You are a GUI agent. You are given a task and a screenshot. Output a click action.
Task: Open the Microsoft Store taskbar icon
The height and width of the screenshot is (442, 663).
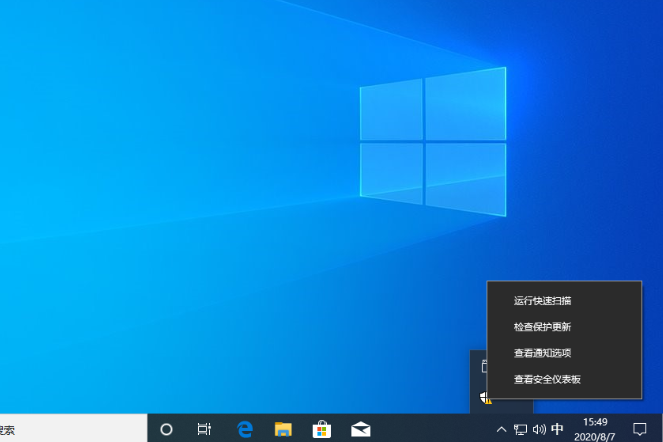(x=322, y=429)
